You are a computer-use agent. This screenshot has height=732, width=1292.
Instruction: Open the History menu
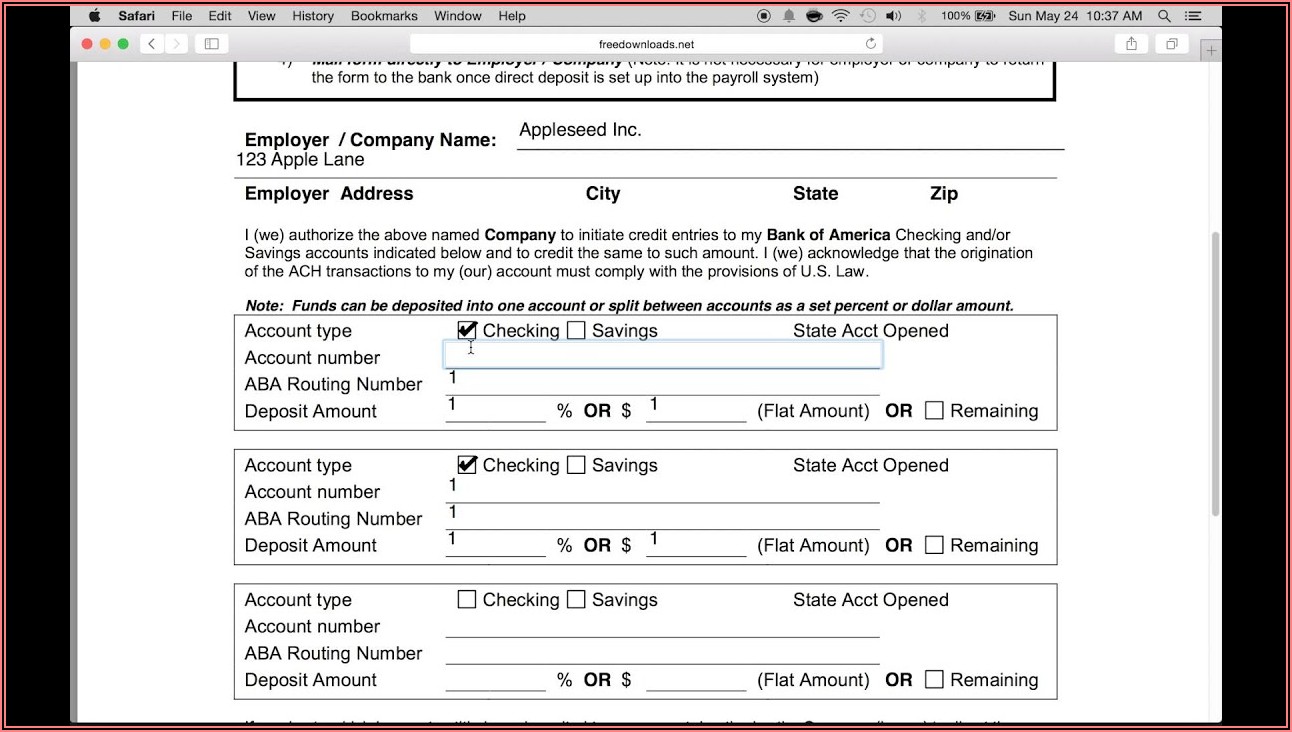click(313, 16)
